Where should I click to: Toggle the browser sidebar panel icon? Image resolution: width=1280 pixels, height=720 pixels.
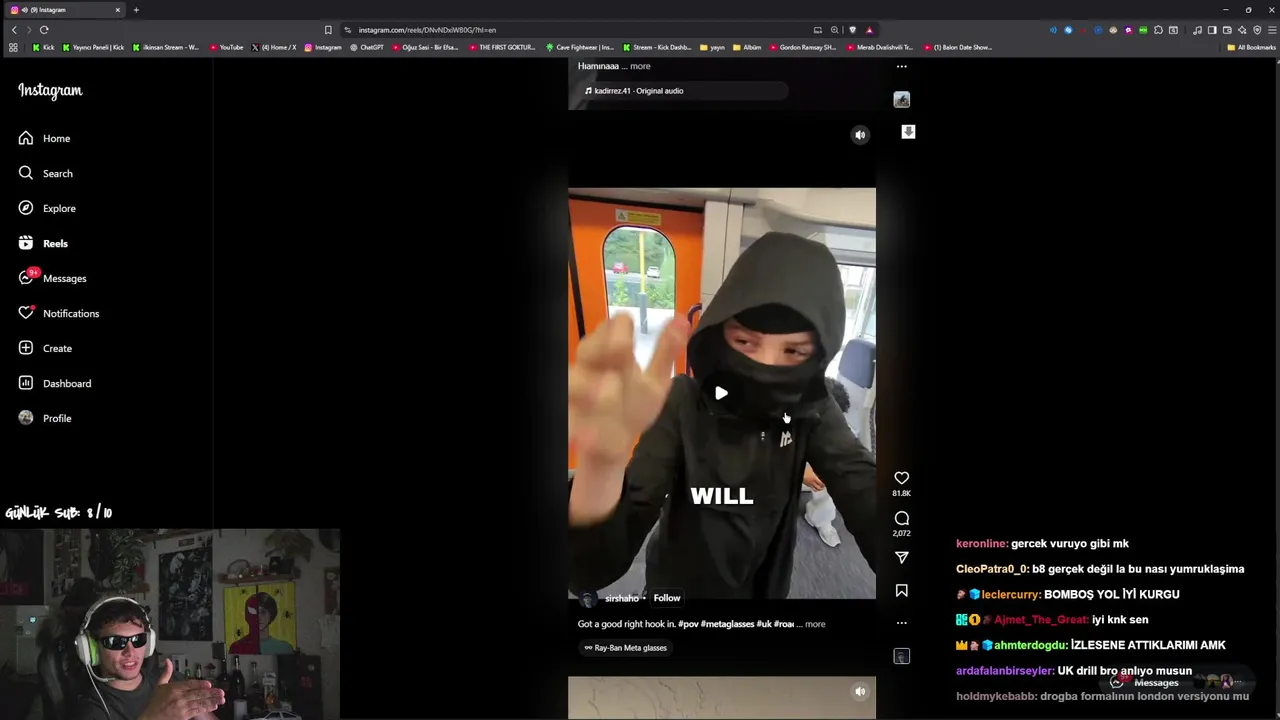1211,30
